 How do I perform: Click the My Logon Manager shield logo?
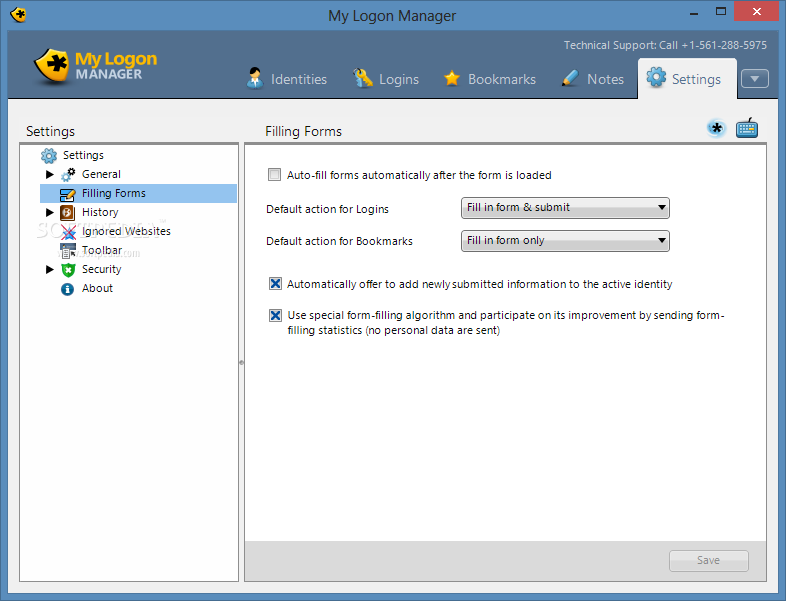point(51,66)
